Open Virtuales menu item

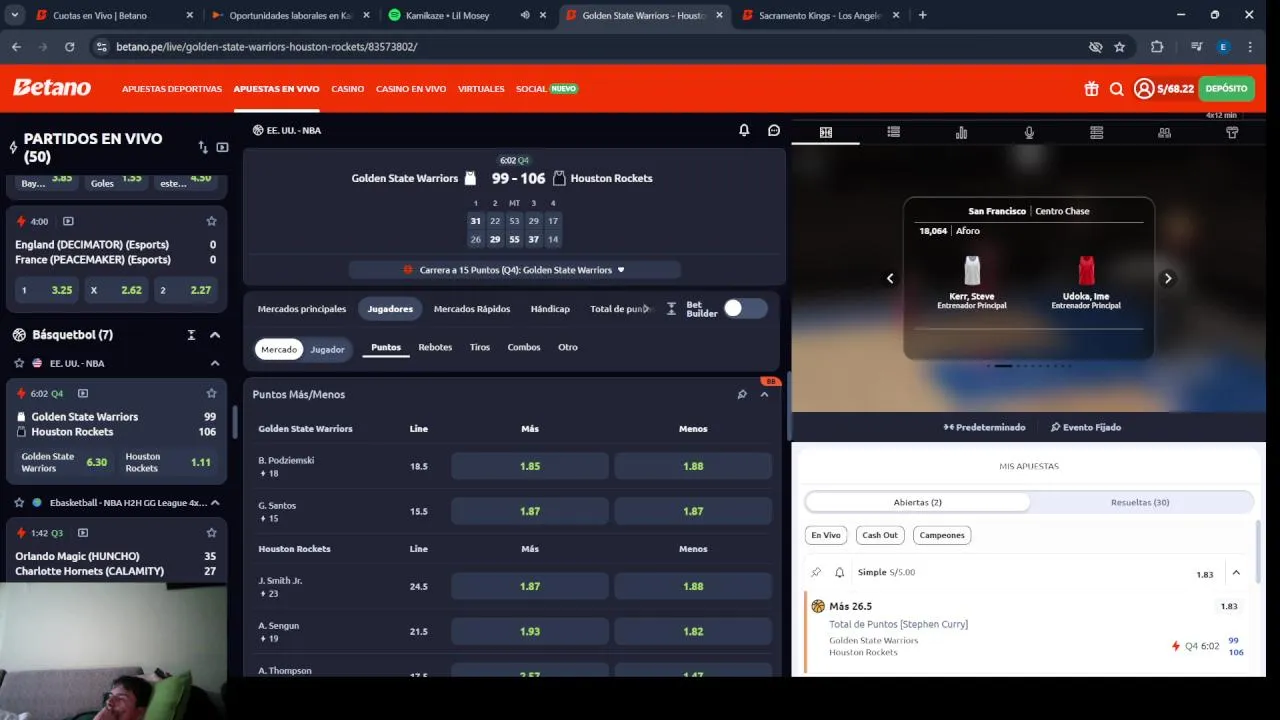(481, 89)
